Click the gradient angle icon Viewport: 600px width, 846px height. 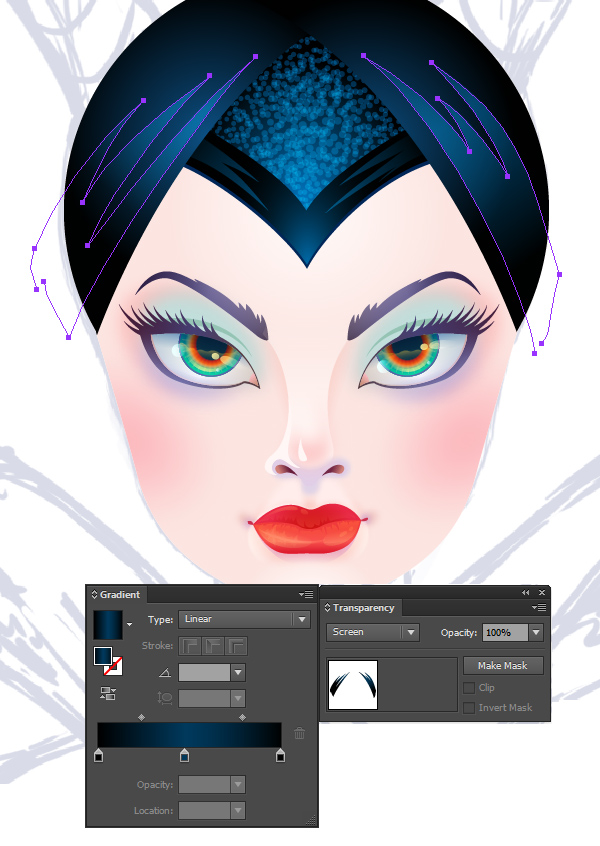(165, 672)
